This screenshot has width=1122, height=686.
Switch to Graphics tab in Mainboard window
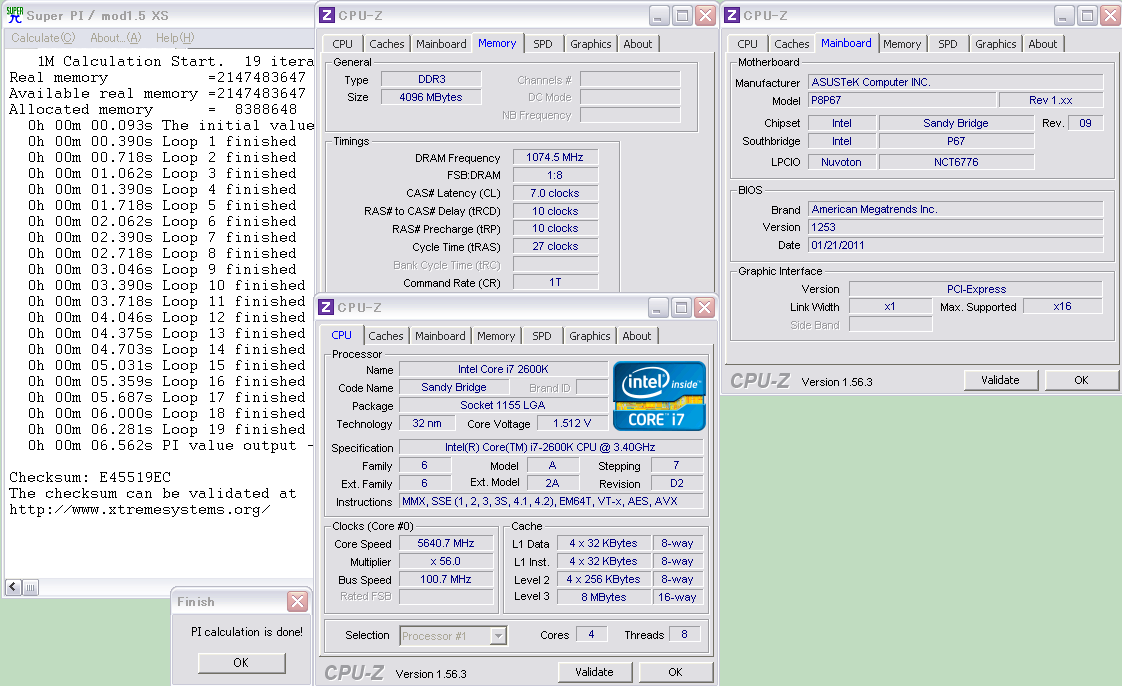(995, 44)
